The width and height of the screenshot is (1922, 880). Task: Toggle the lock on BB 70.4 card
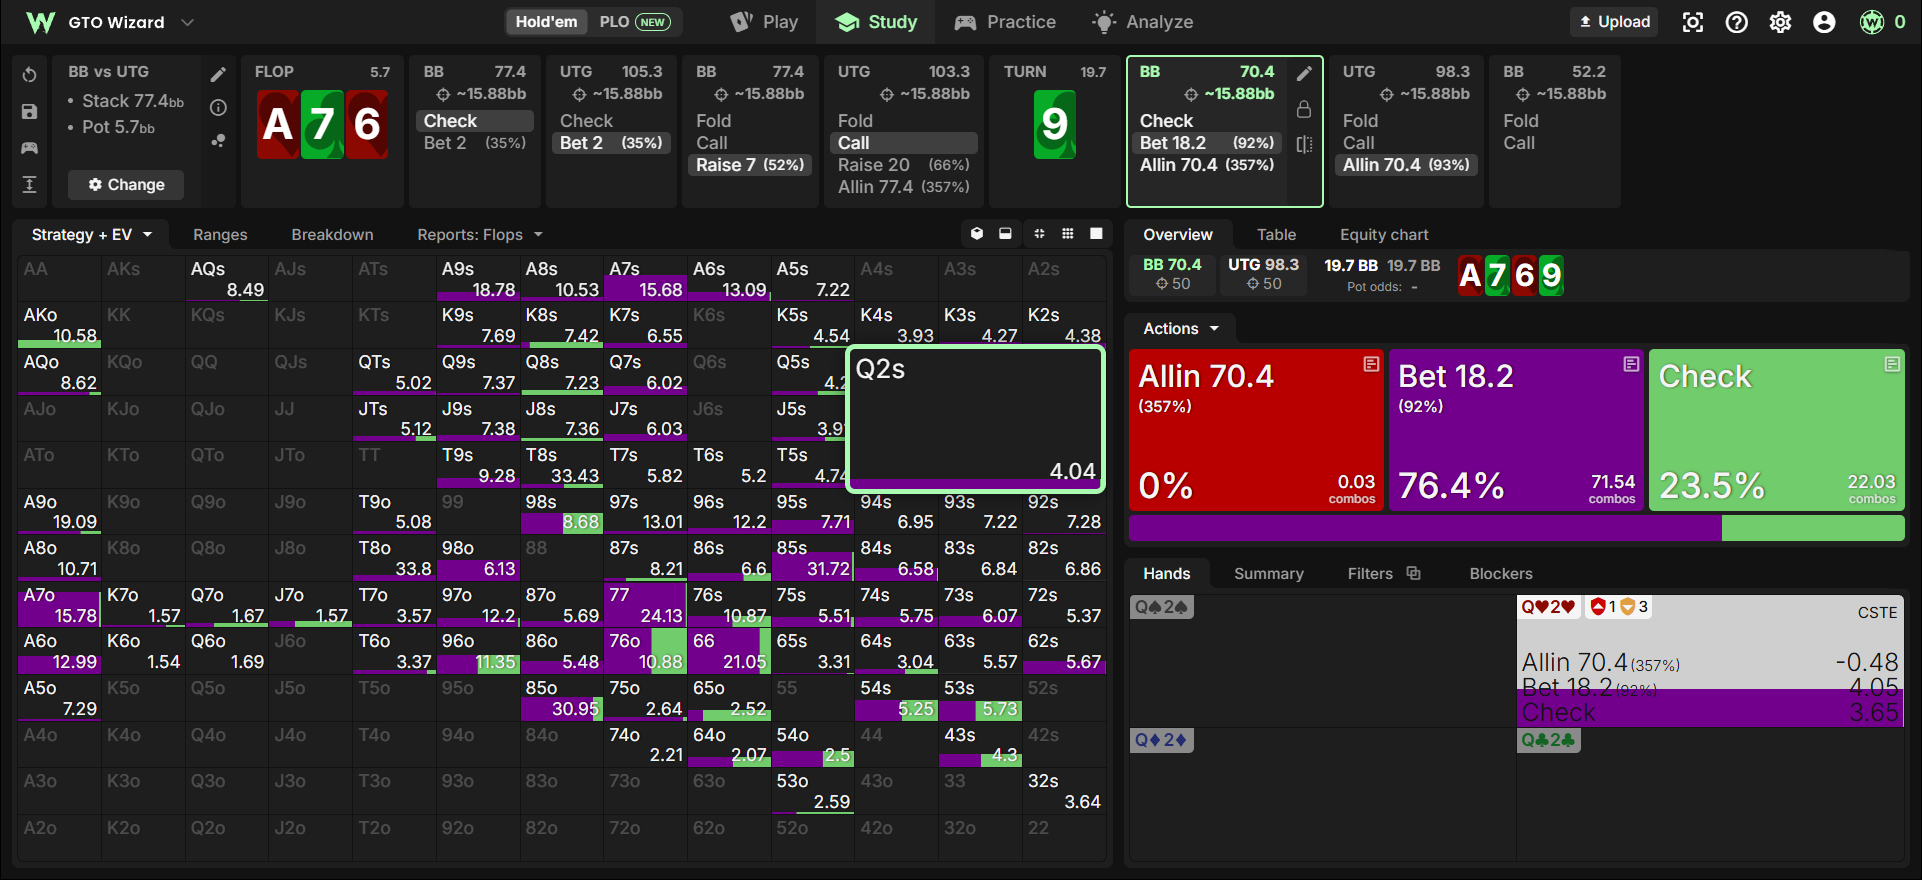pyautogui.click(x=1304, y=109)
